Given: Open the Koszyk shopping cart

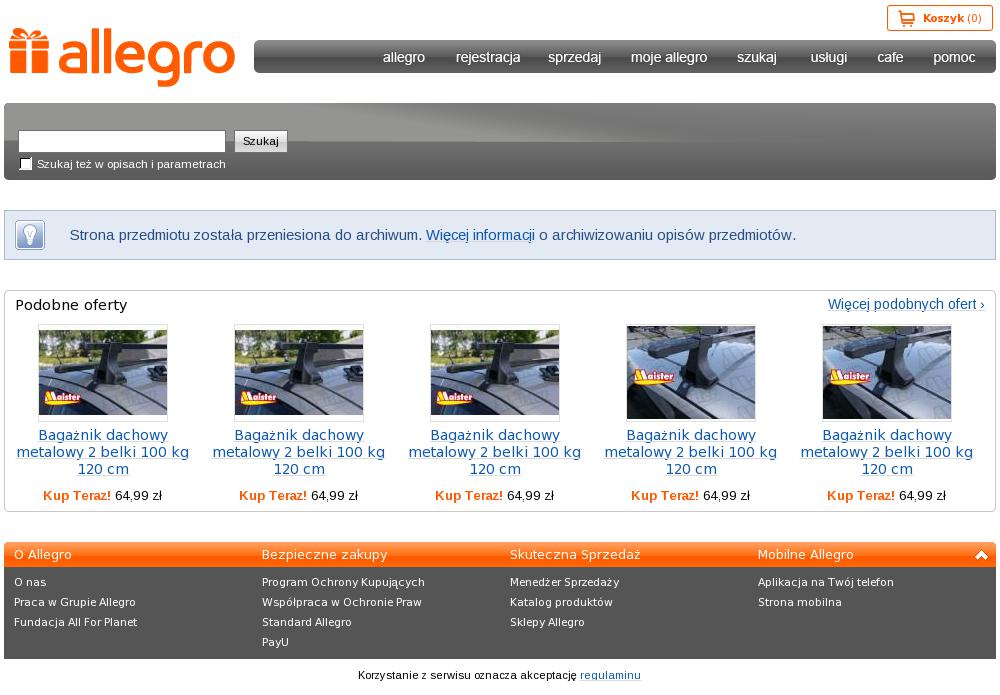Looking at the screenshot, I should coord(939,18).
